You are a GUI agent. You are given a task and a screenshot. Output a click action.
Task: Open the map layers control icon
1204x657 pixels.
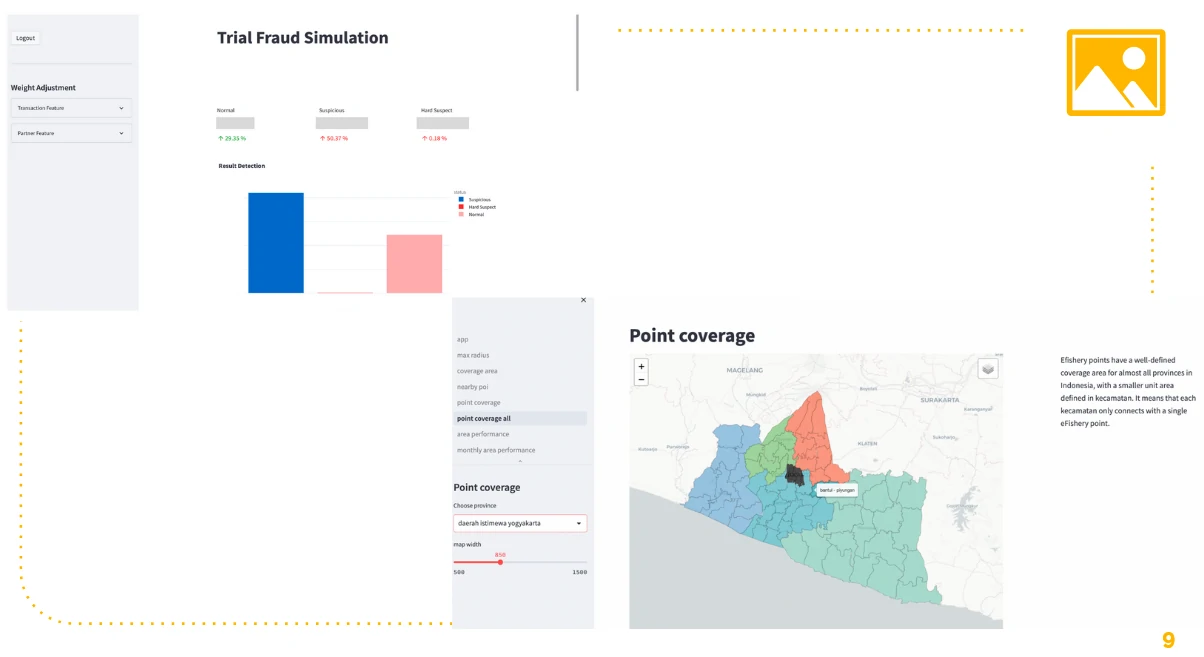click(x=988, y=369)
